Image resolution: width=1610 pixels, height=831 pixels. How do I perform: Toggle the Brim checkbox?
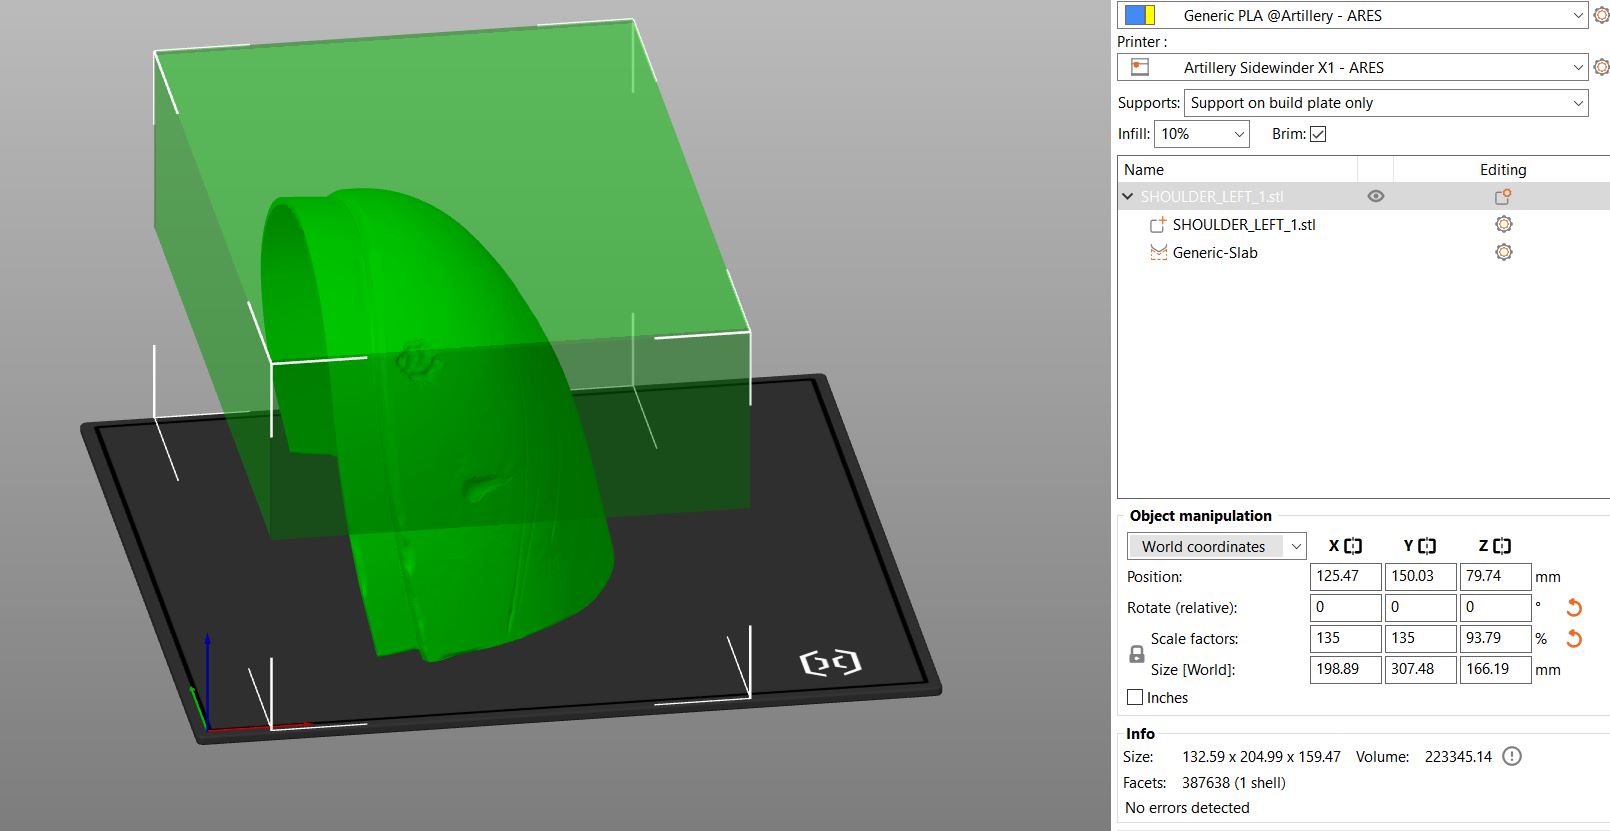point(1318,134)
